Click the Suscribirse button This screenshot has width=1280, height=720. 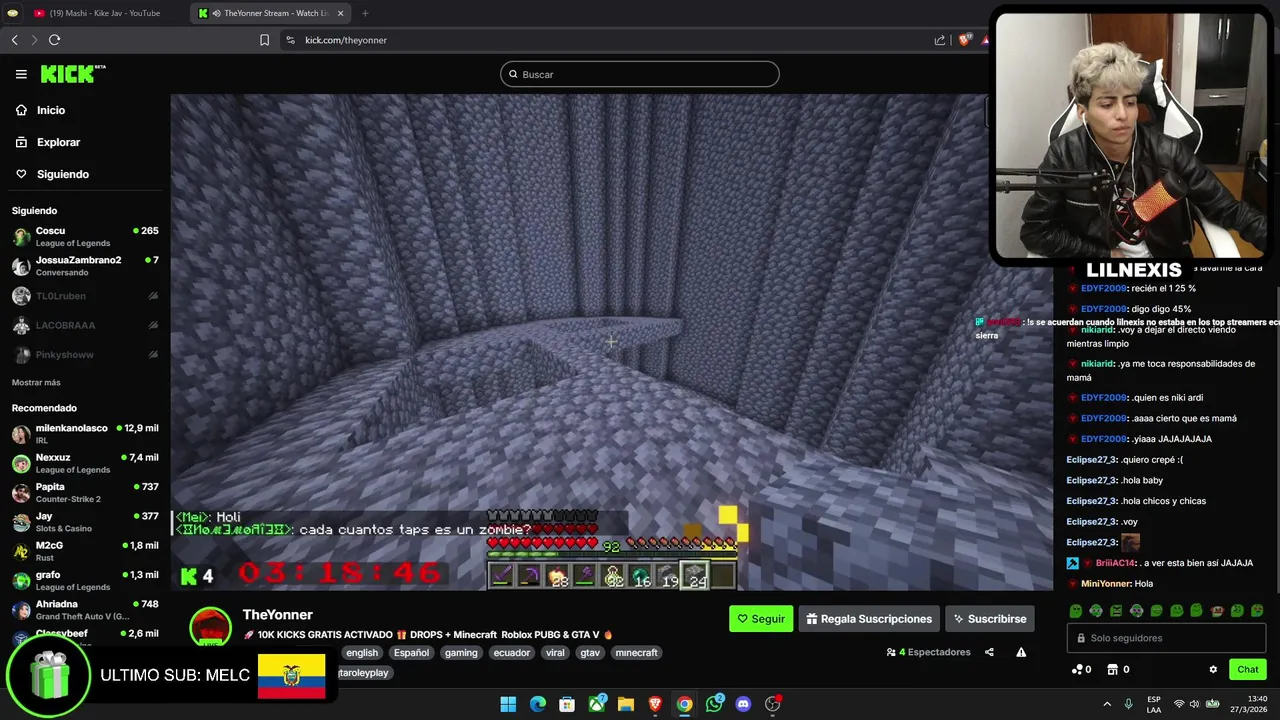pyautogui.click(x=989, y=619)
